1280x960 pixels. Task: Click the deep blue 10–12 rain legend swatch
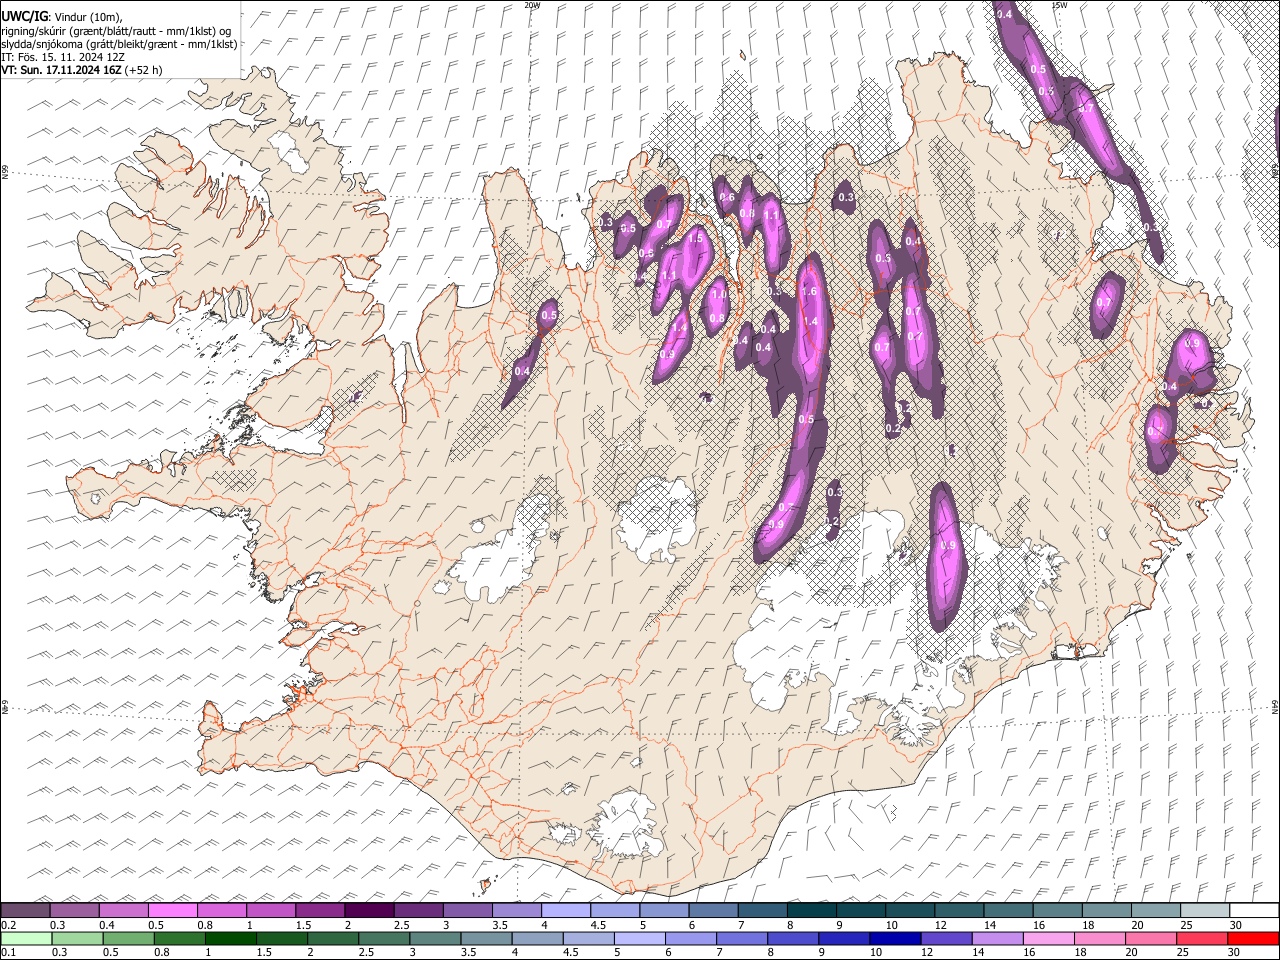tap(895, 938)
